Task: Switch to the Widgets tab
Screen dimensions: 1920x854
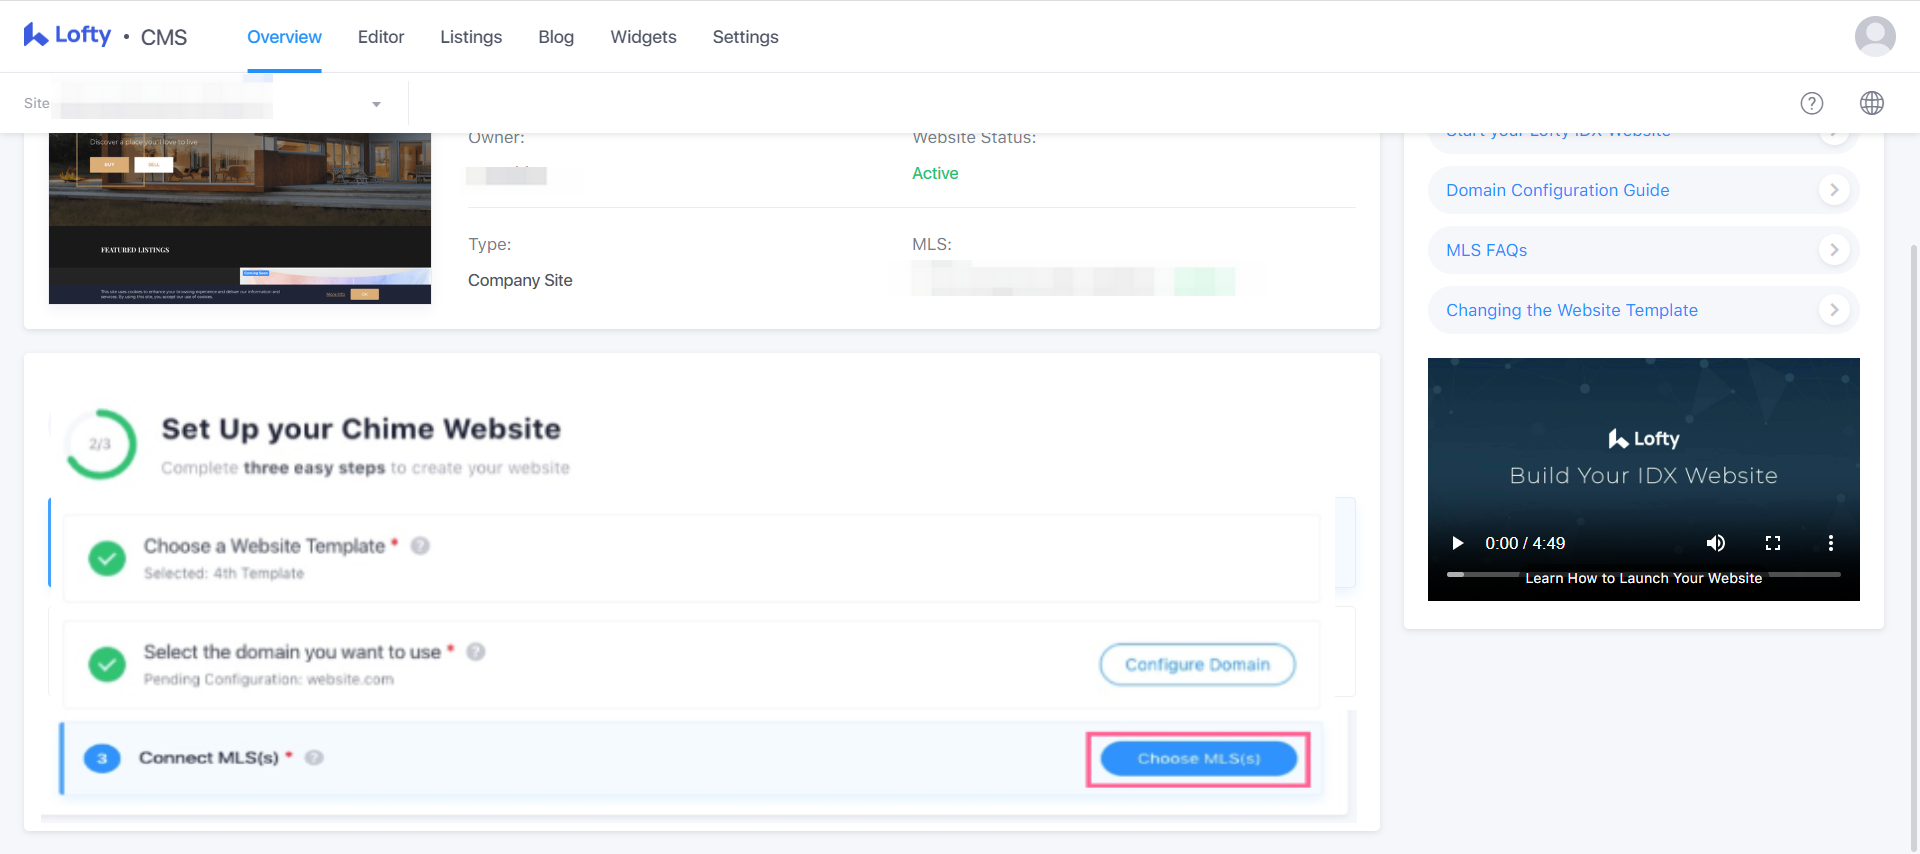Action: [643, 37]
